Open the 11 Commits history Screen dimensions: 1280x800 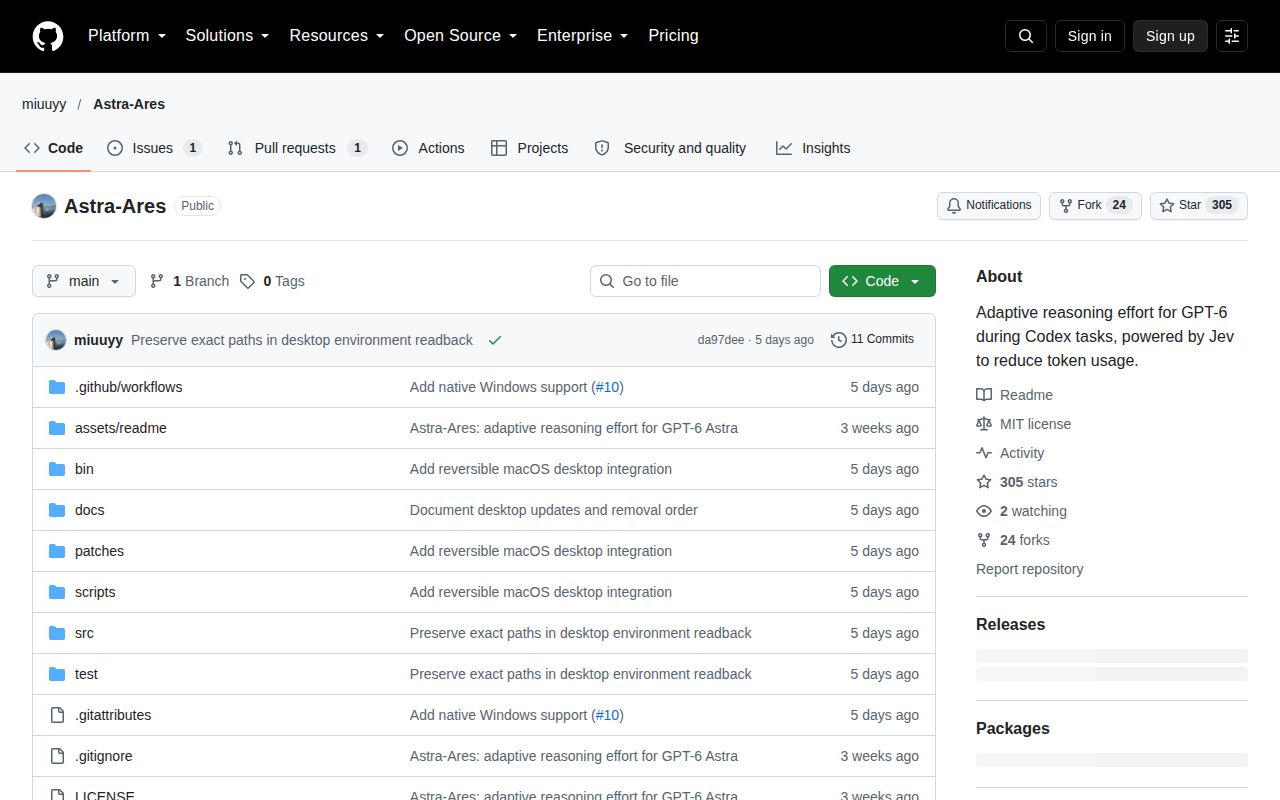coord(872,340)
